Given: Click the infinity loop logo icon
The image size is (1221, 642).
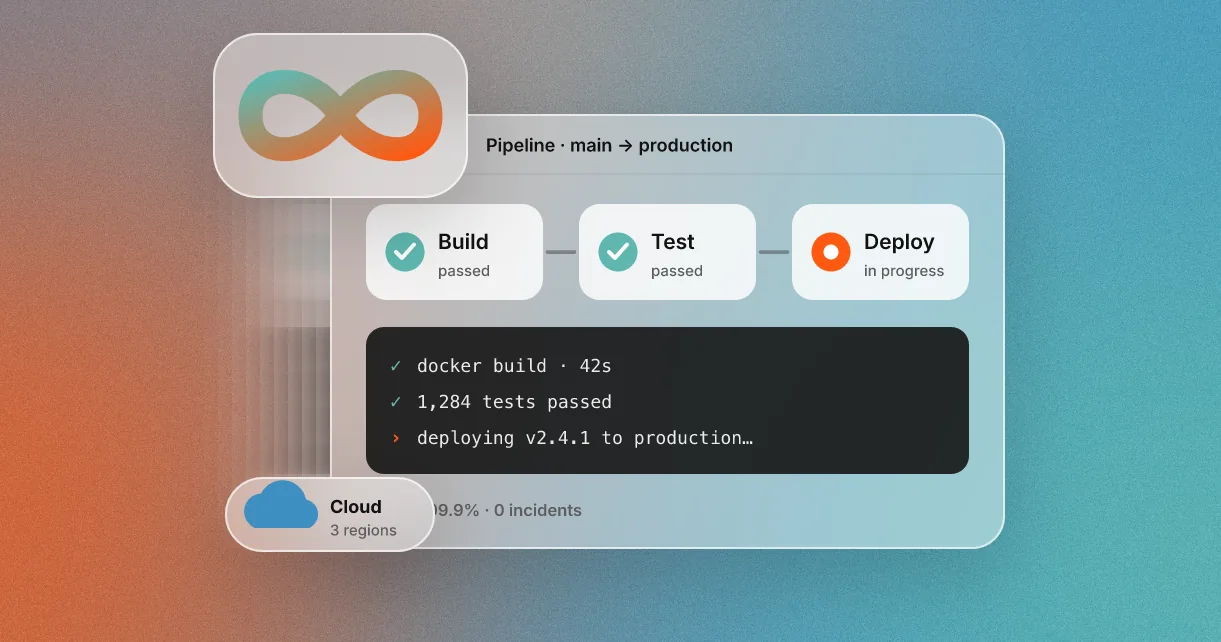Looking at the screenshot, I should click(340, 115).
